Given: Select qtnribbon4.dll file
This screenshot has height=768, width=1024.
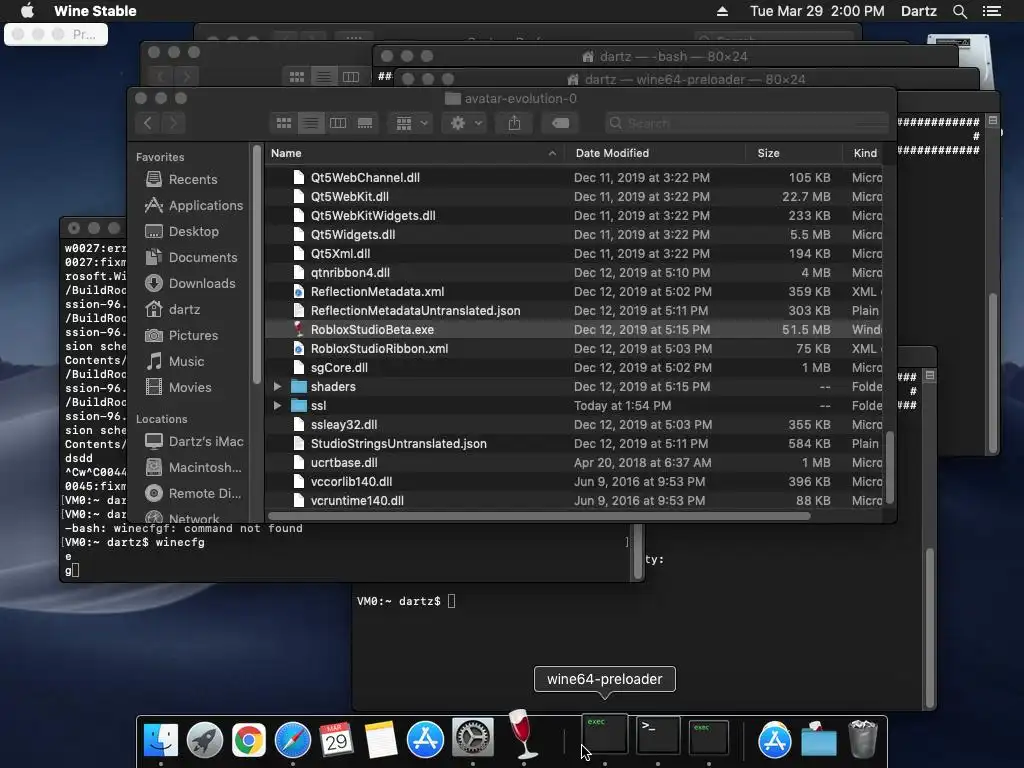Looking at the screenshot, I should coord(574,272).
